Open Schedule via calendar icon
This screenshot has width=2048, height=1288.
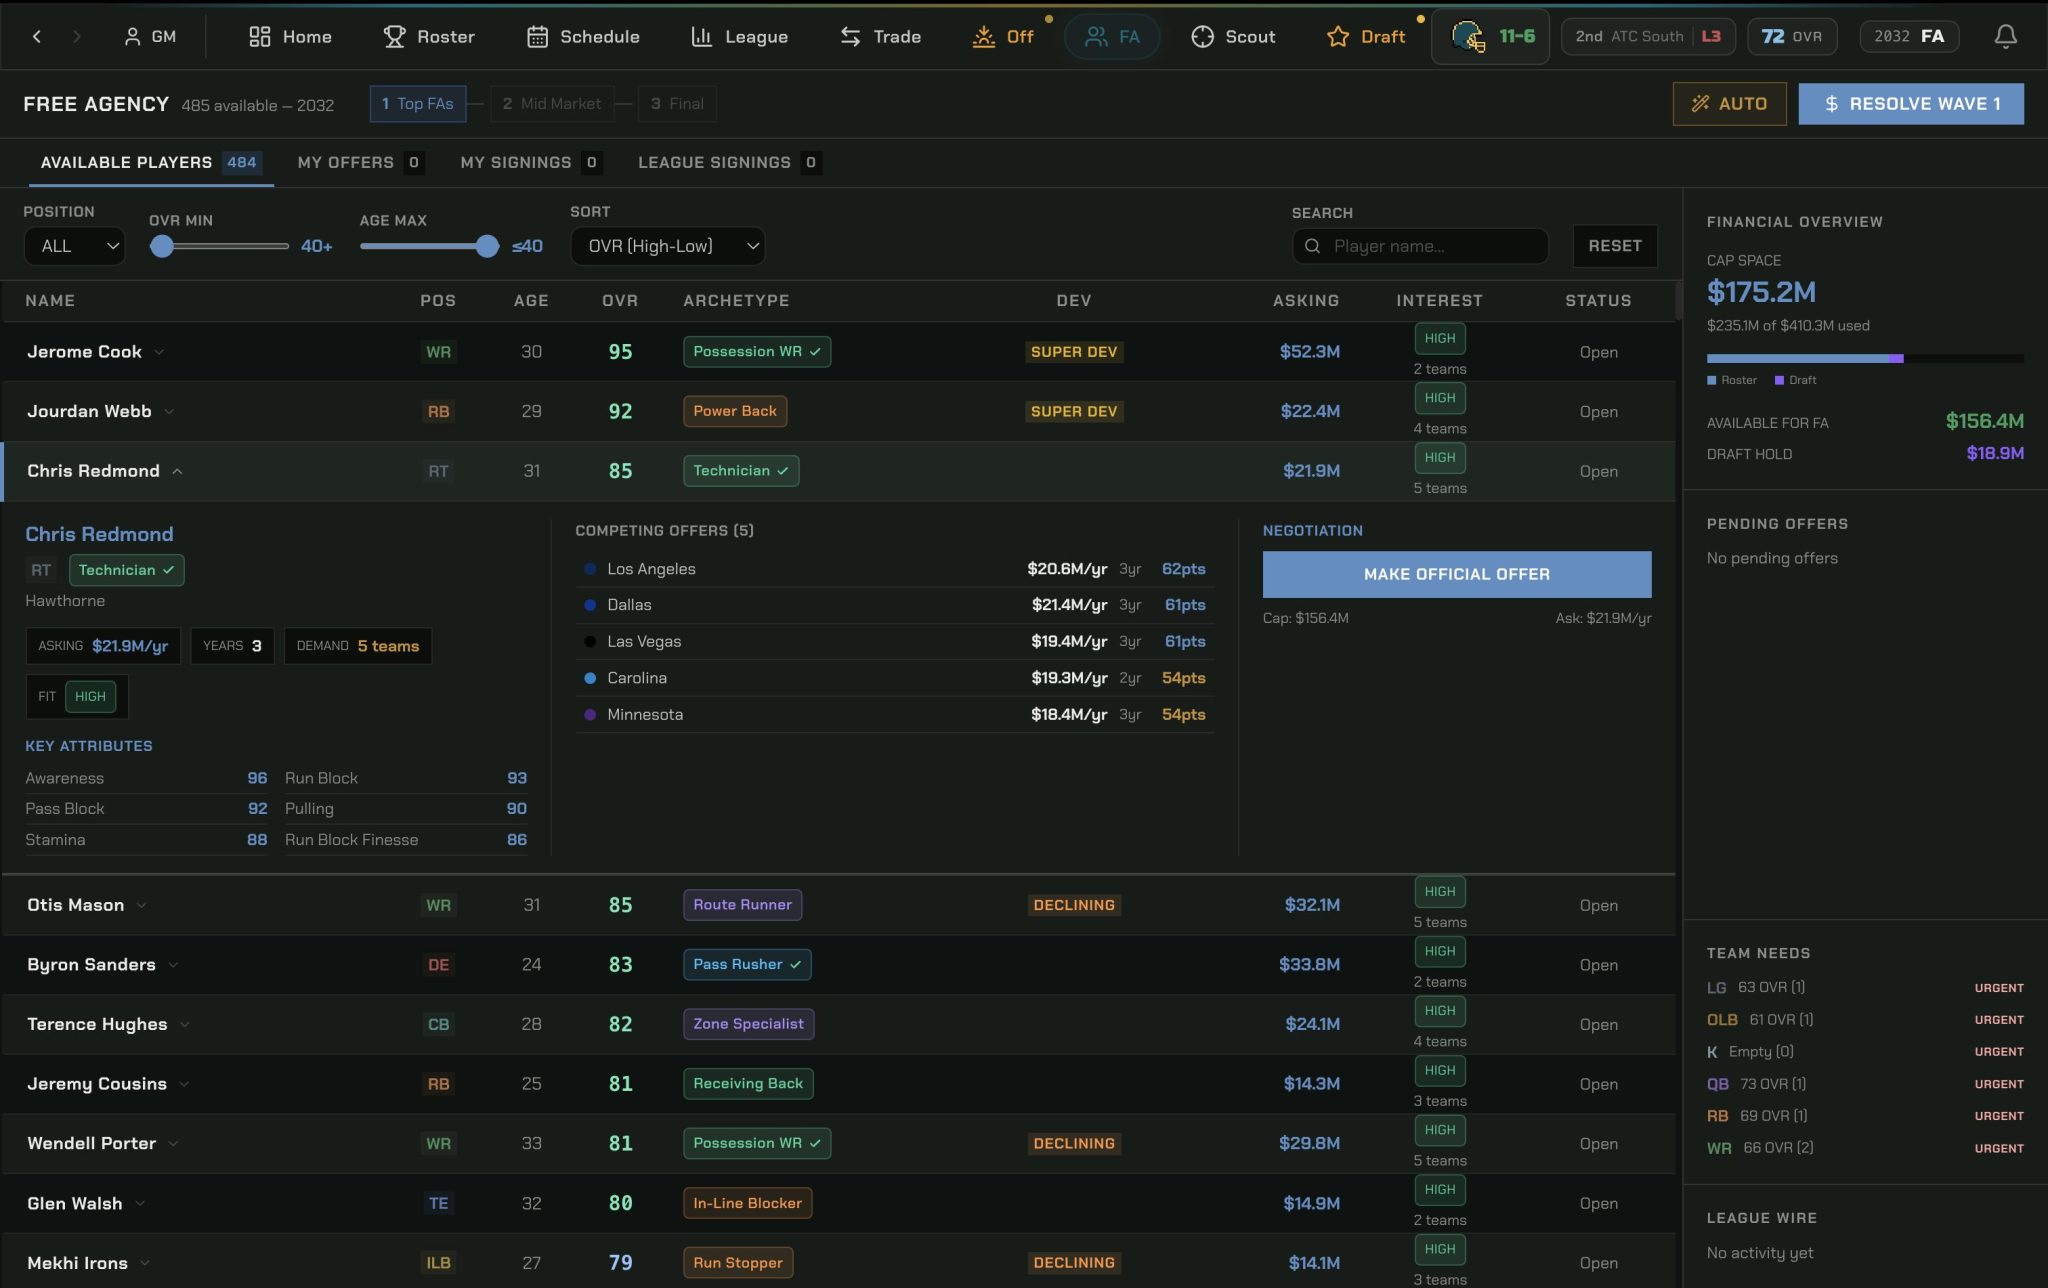click(x=537, y=37)
